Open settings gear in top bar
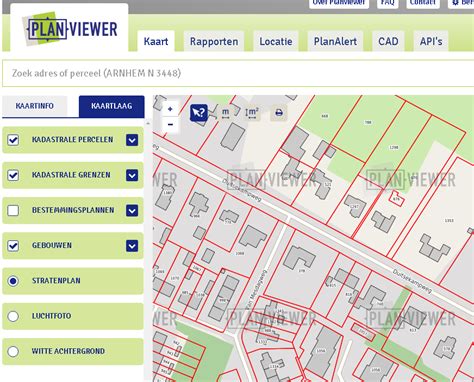474x382 pixels. pyautogui.click(x=455, y=3)
